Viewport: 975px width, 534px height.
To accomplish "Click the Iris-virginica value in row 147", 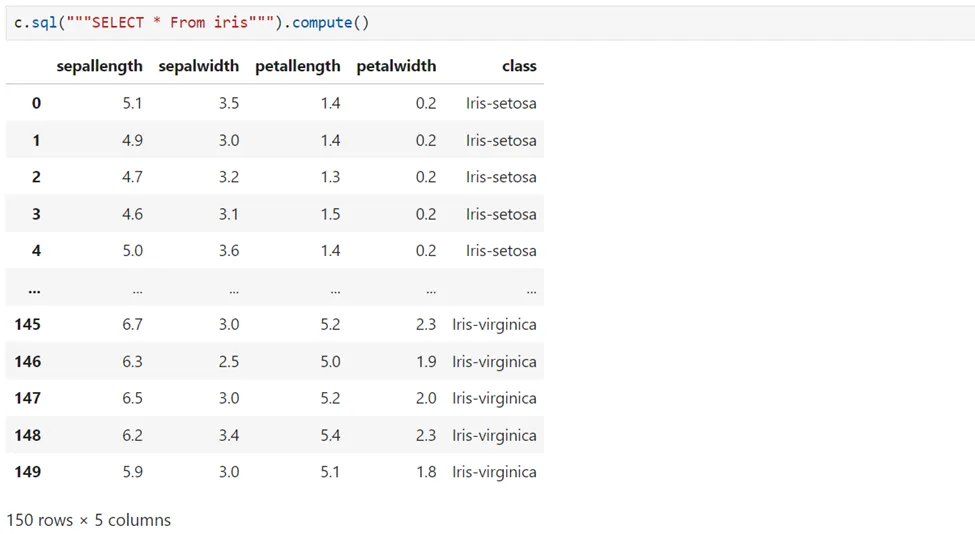I will tap(494, 398).
